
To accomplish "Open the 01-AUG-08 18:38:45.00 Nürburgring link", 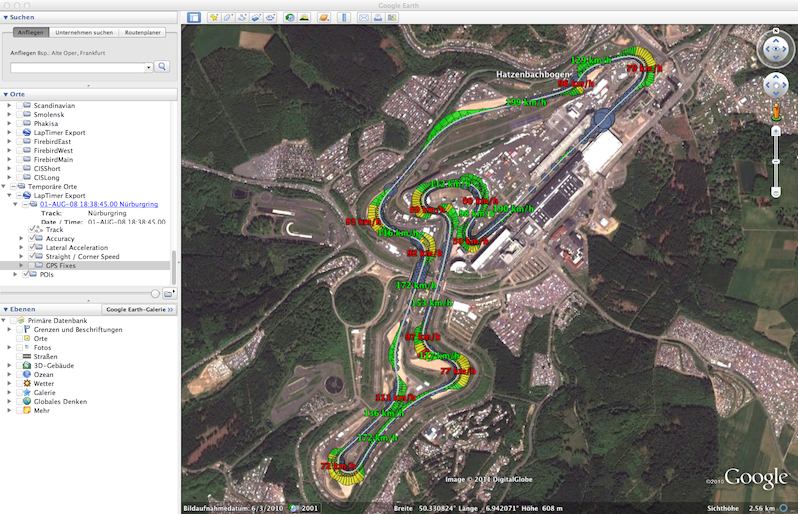I will pos(99,204).
